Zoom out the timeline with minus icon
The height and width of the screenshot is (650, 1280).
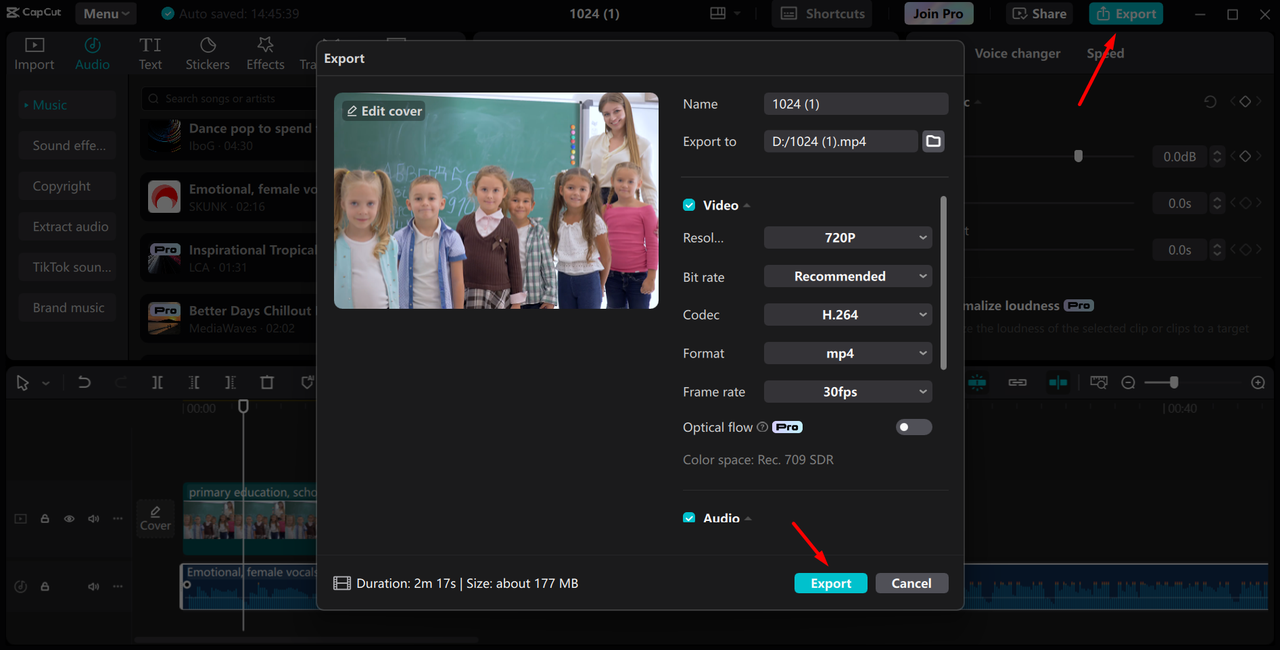(1128, 383)
